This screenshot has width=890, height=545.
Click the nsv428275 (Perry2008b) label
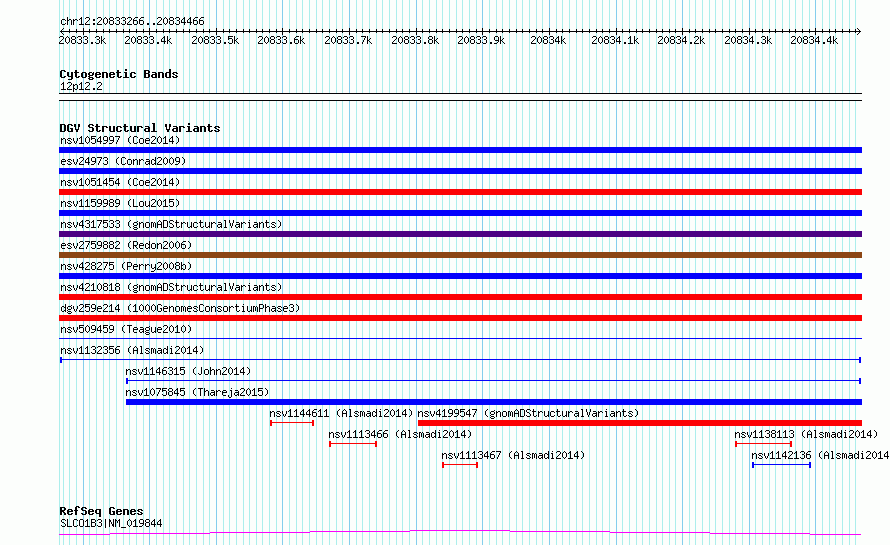[x=126, y=266]
